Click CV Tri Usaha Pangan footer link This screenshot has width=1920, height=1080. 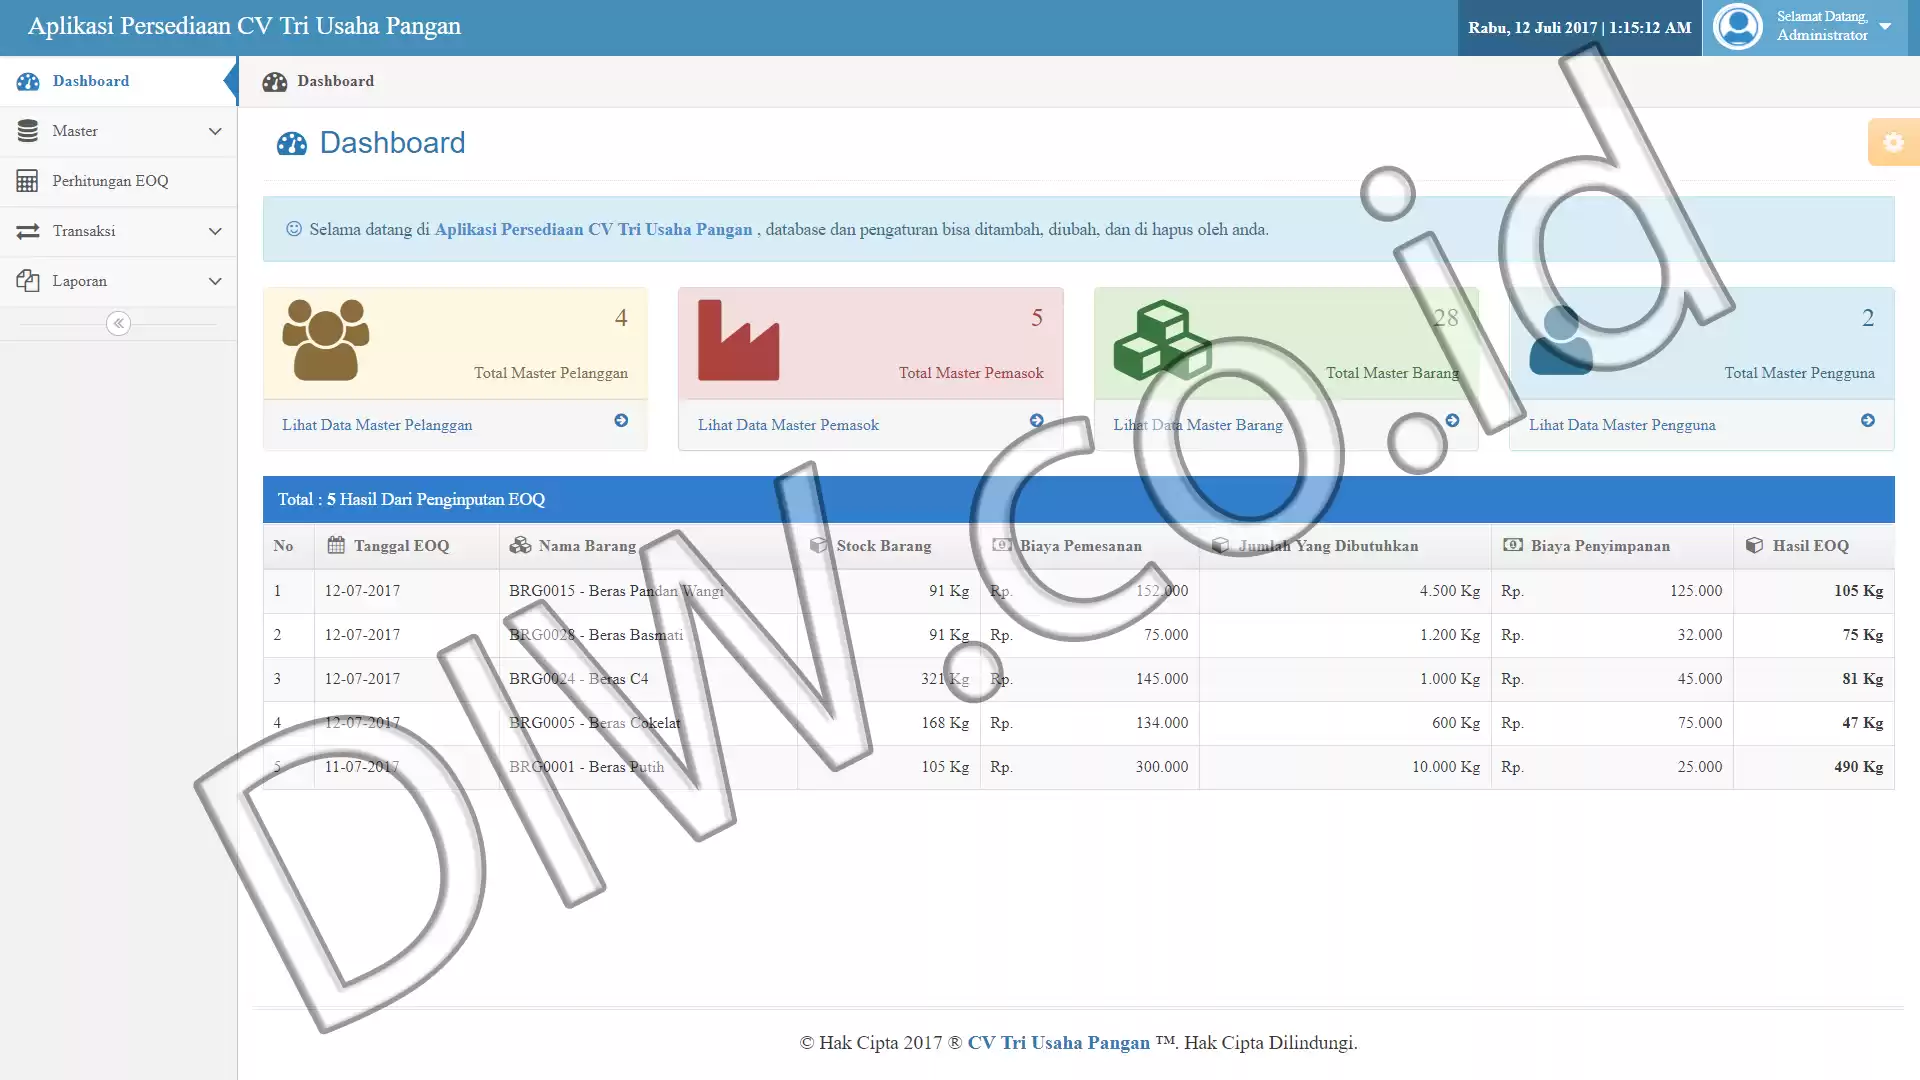[x=1058, y=1043]
